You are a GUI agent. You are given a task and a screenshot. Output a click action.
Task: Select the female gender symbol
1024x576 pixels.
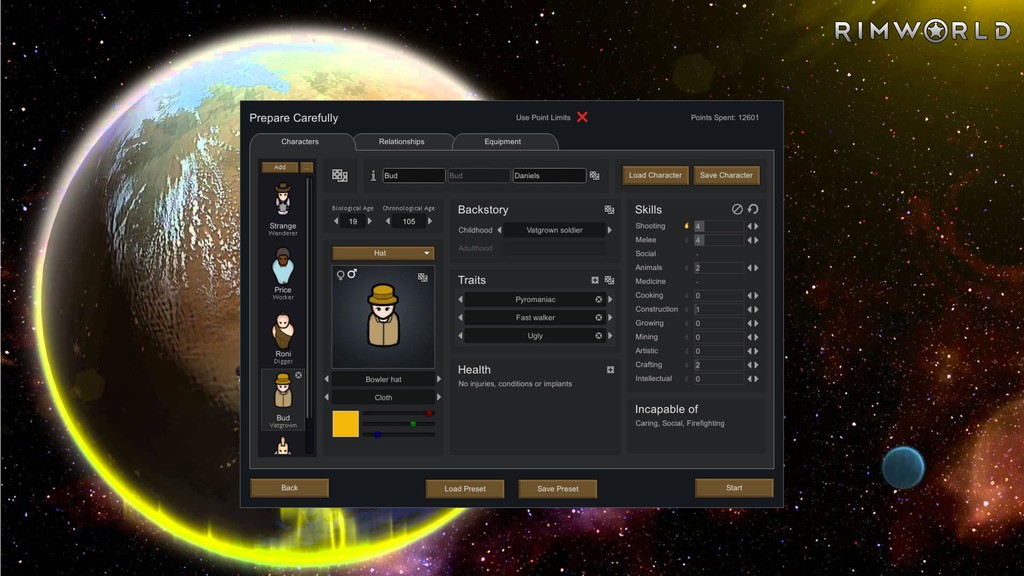[x=340, y=276]
